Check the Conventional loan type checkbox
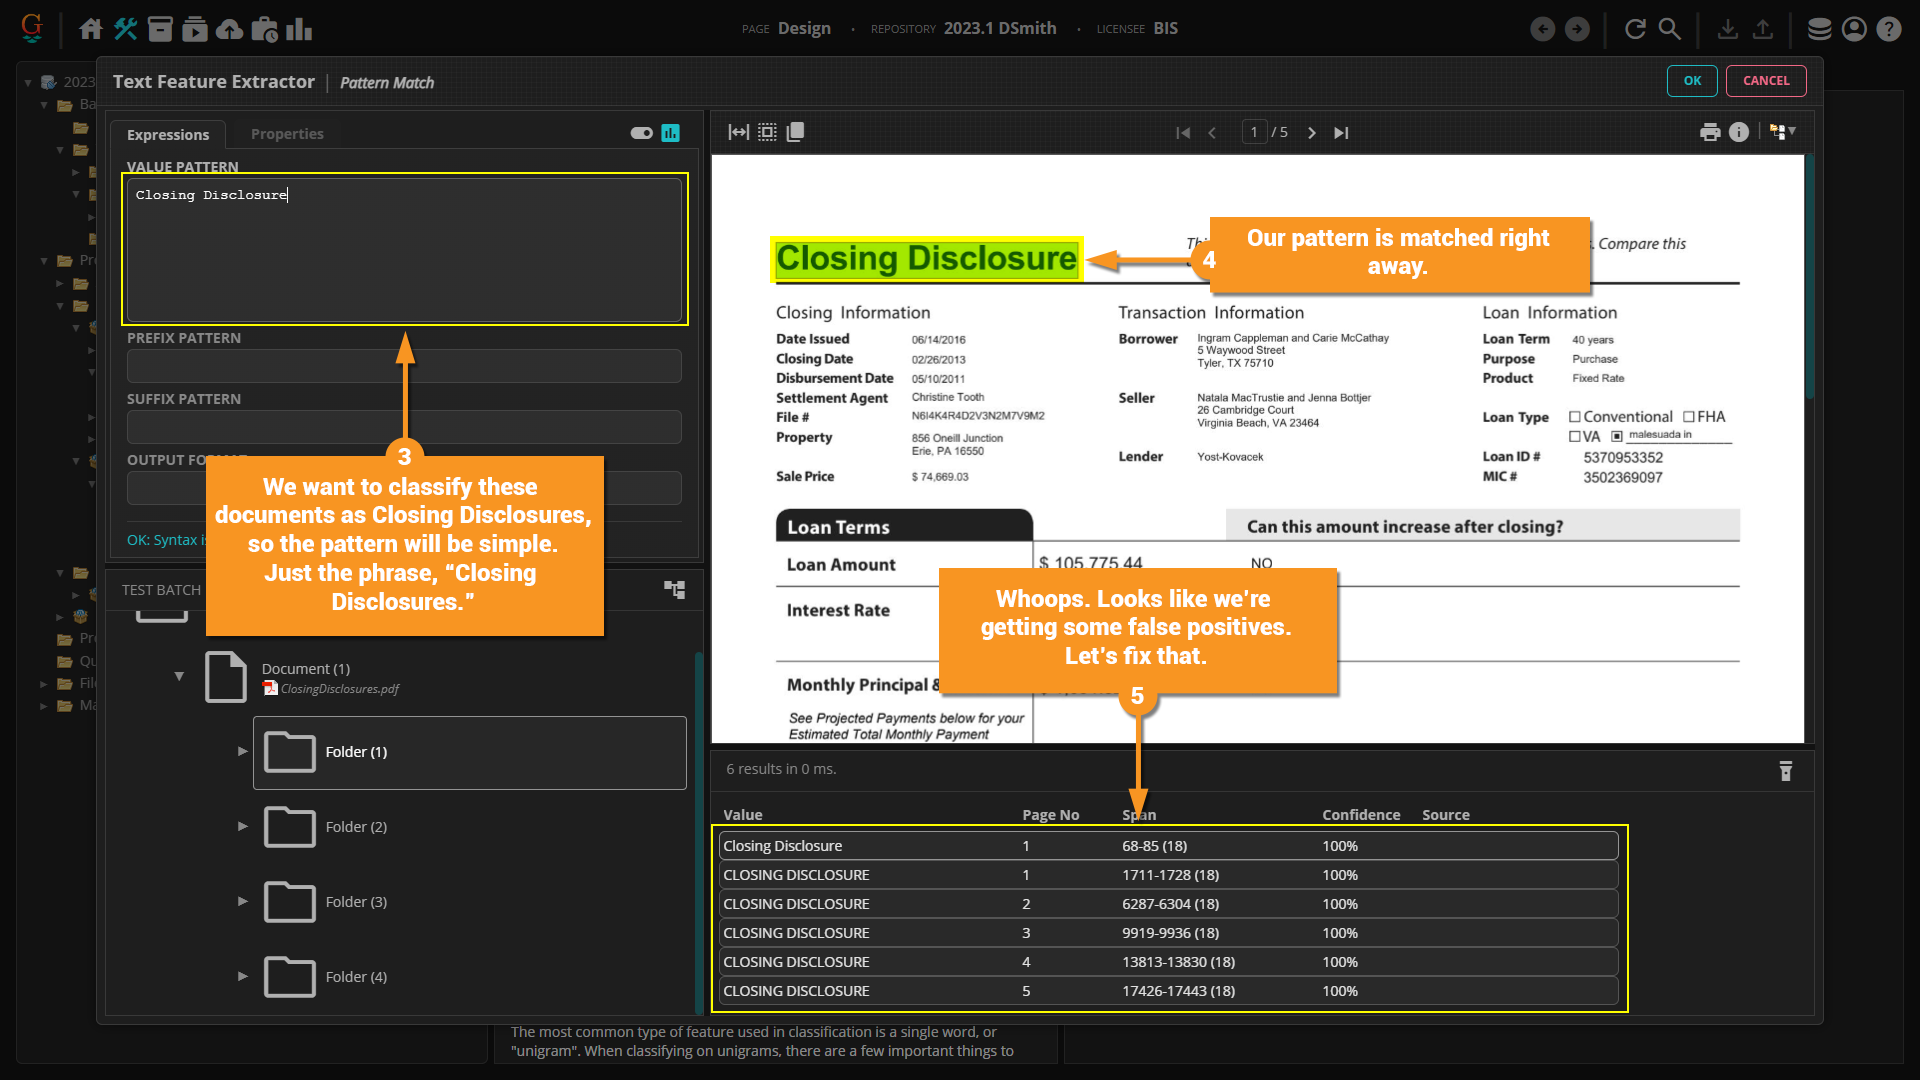Image resolution: width=1920 pixels, height=1080 pixels. (x=1574, y=417)
